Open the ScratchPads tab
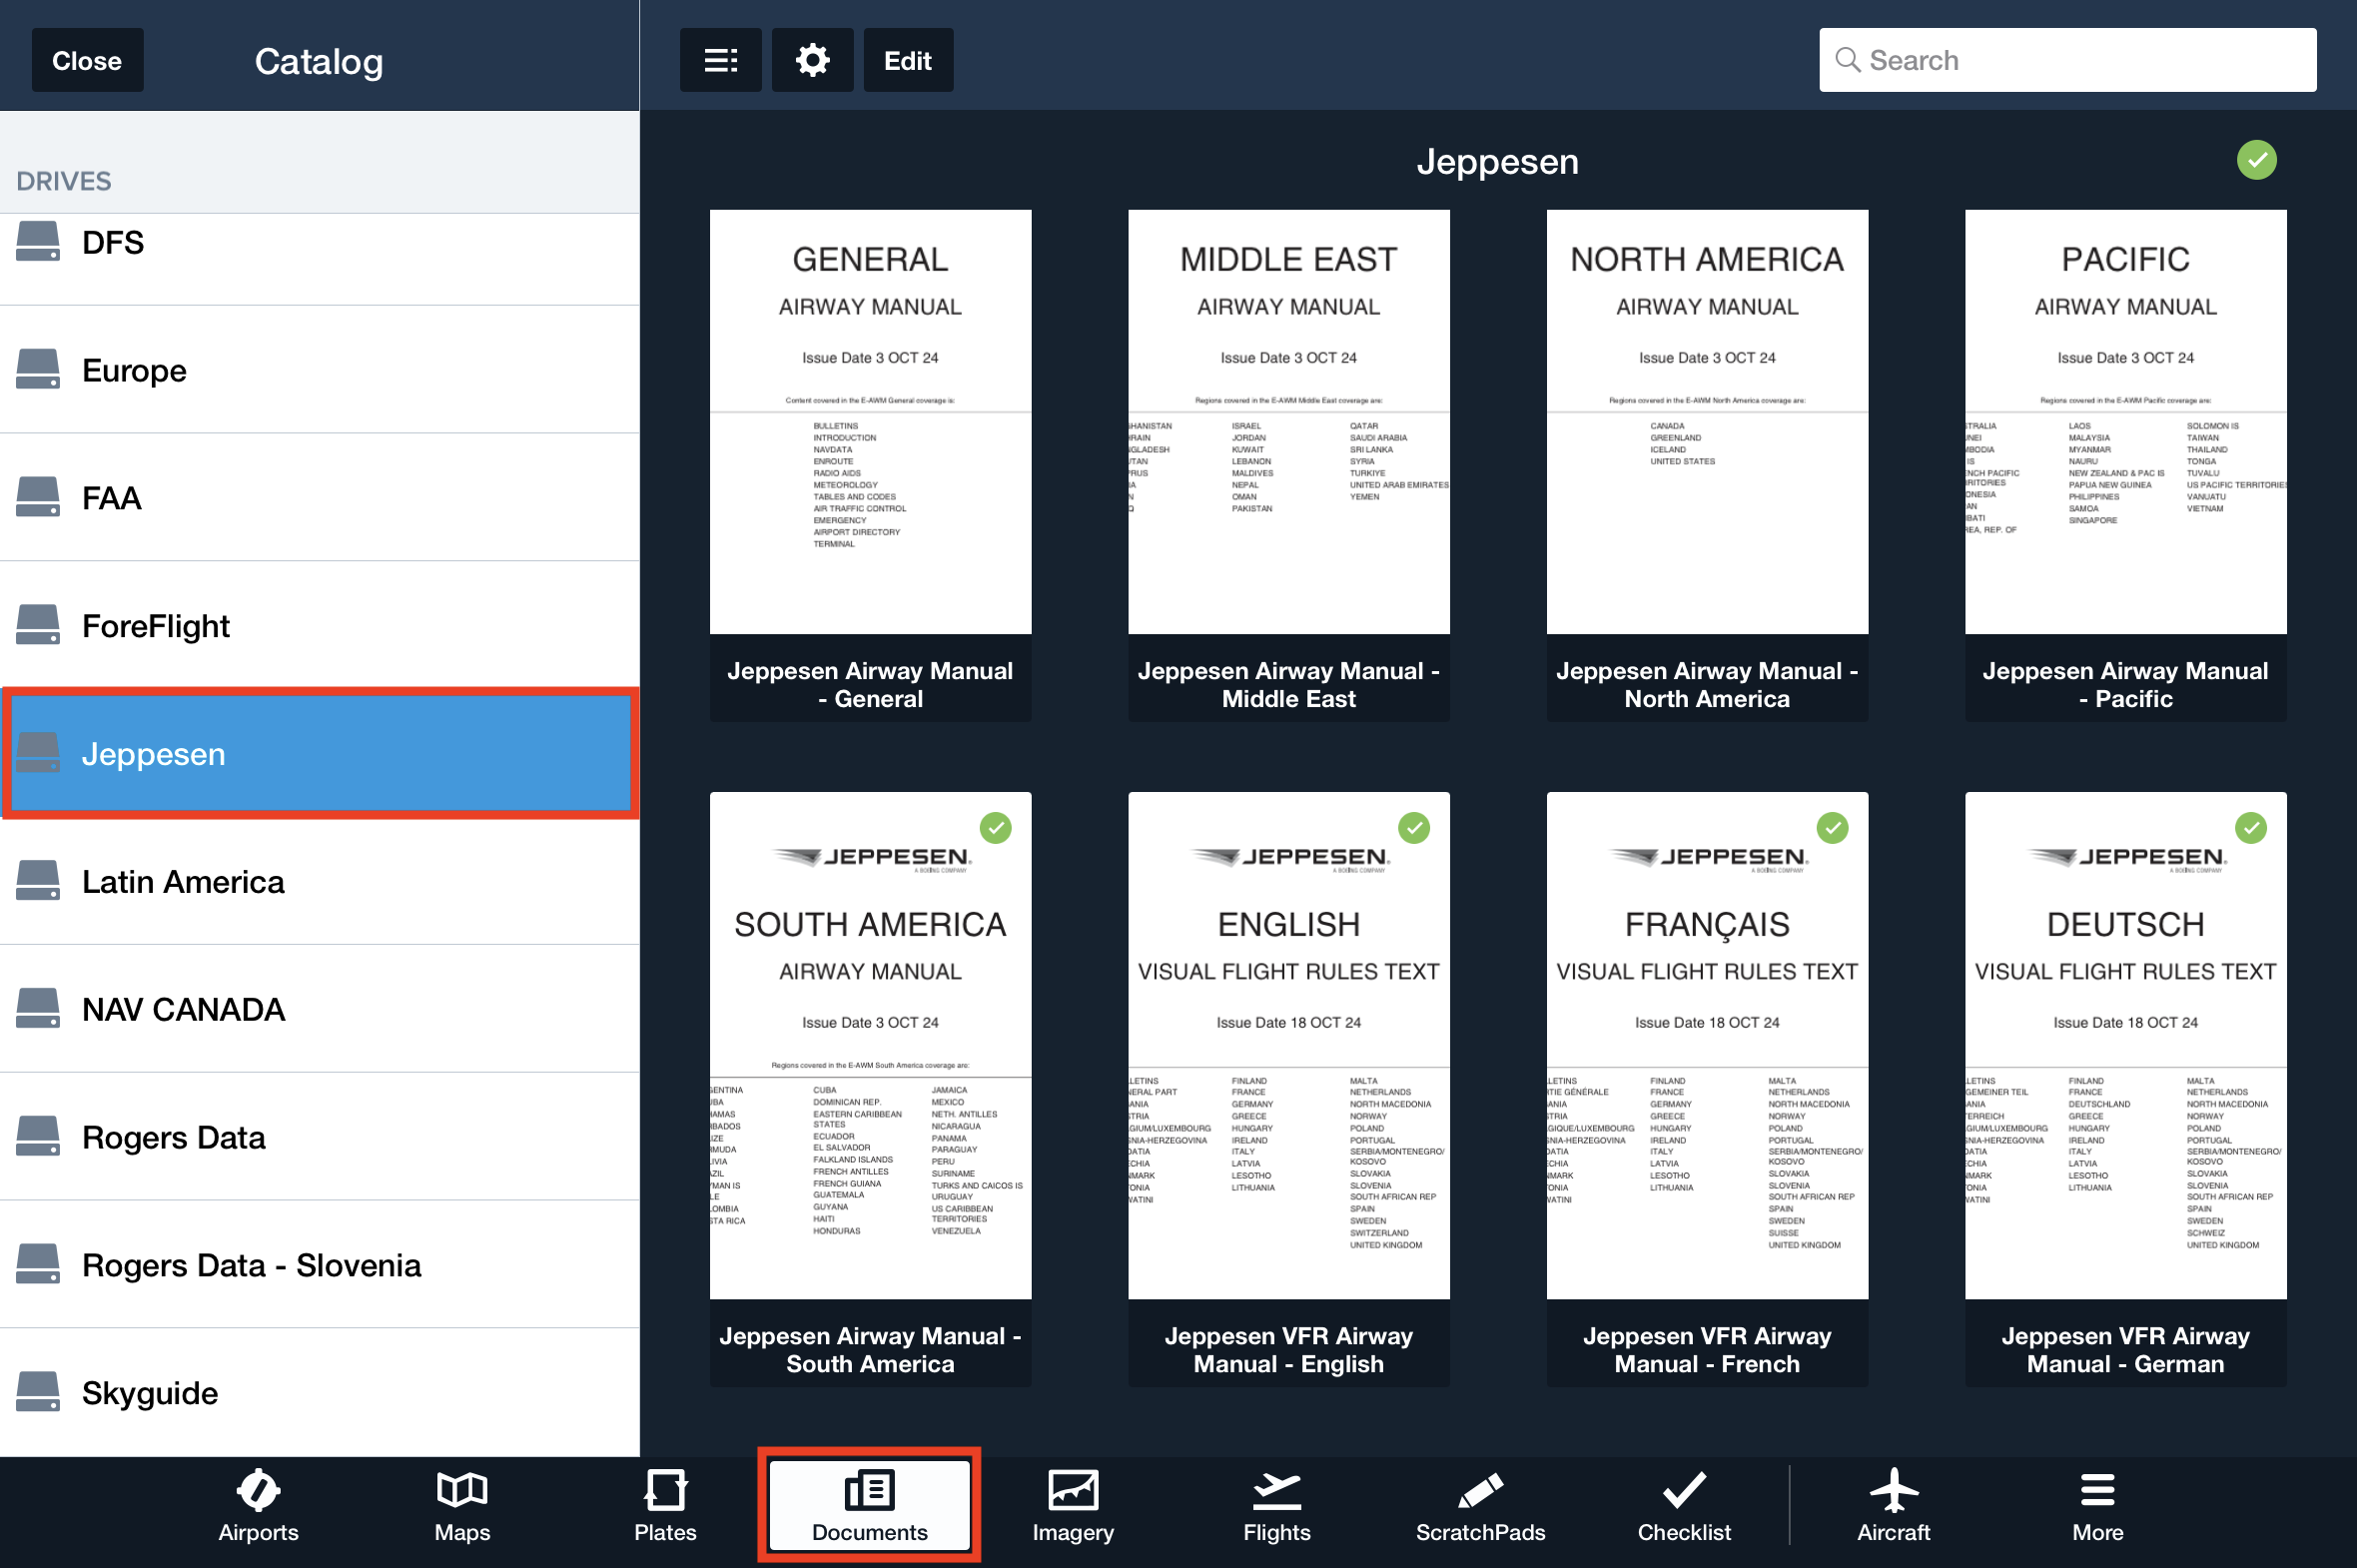 1480,1506
